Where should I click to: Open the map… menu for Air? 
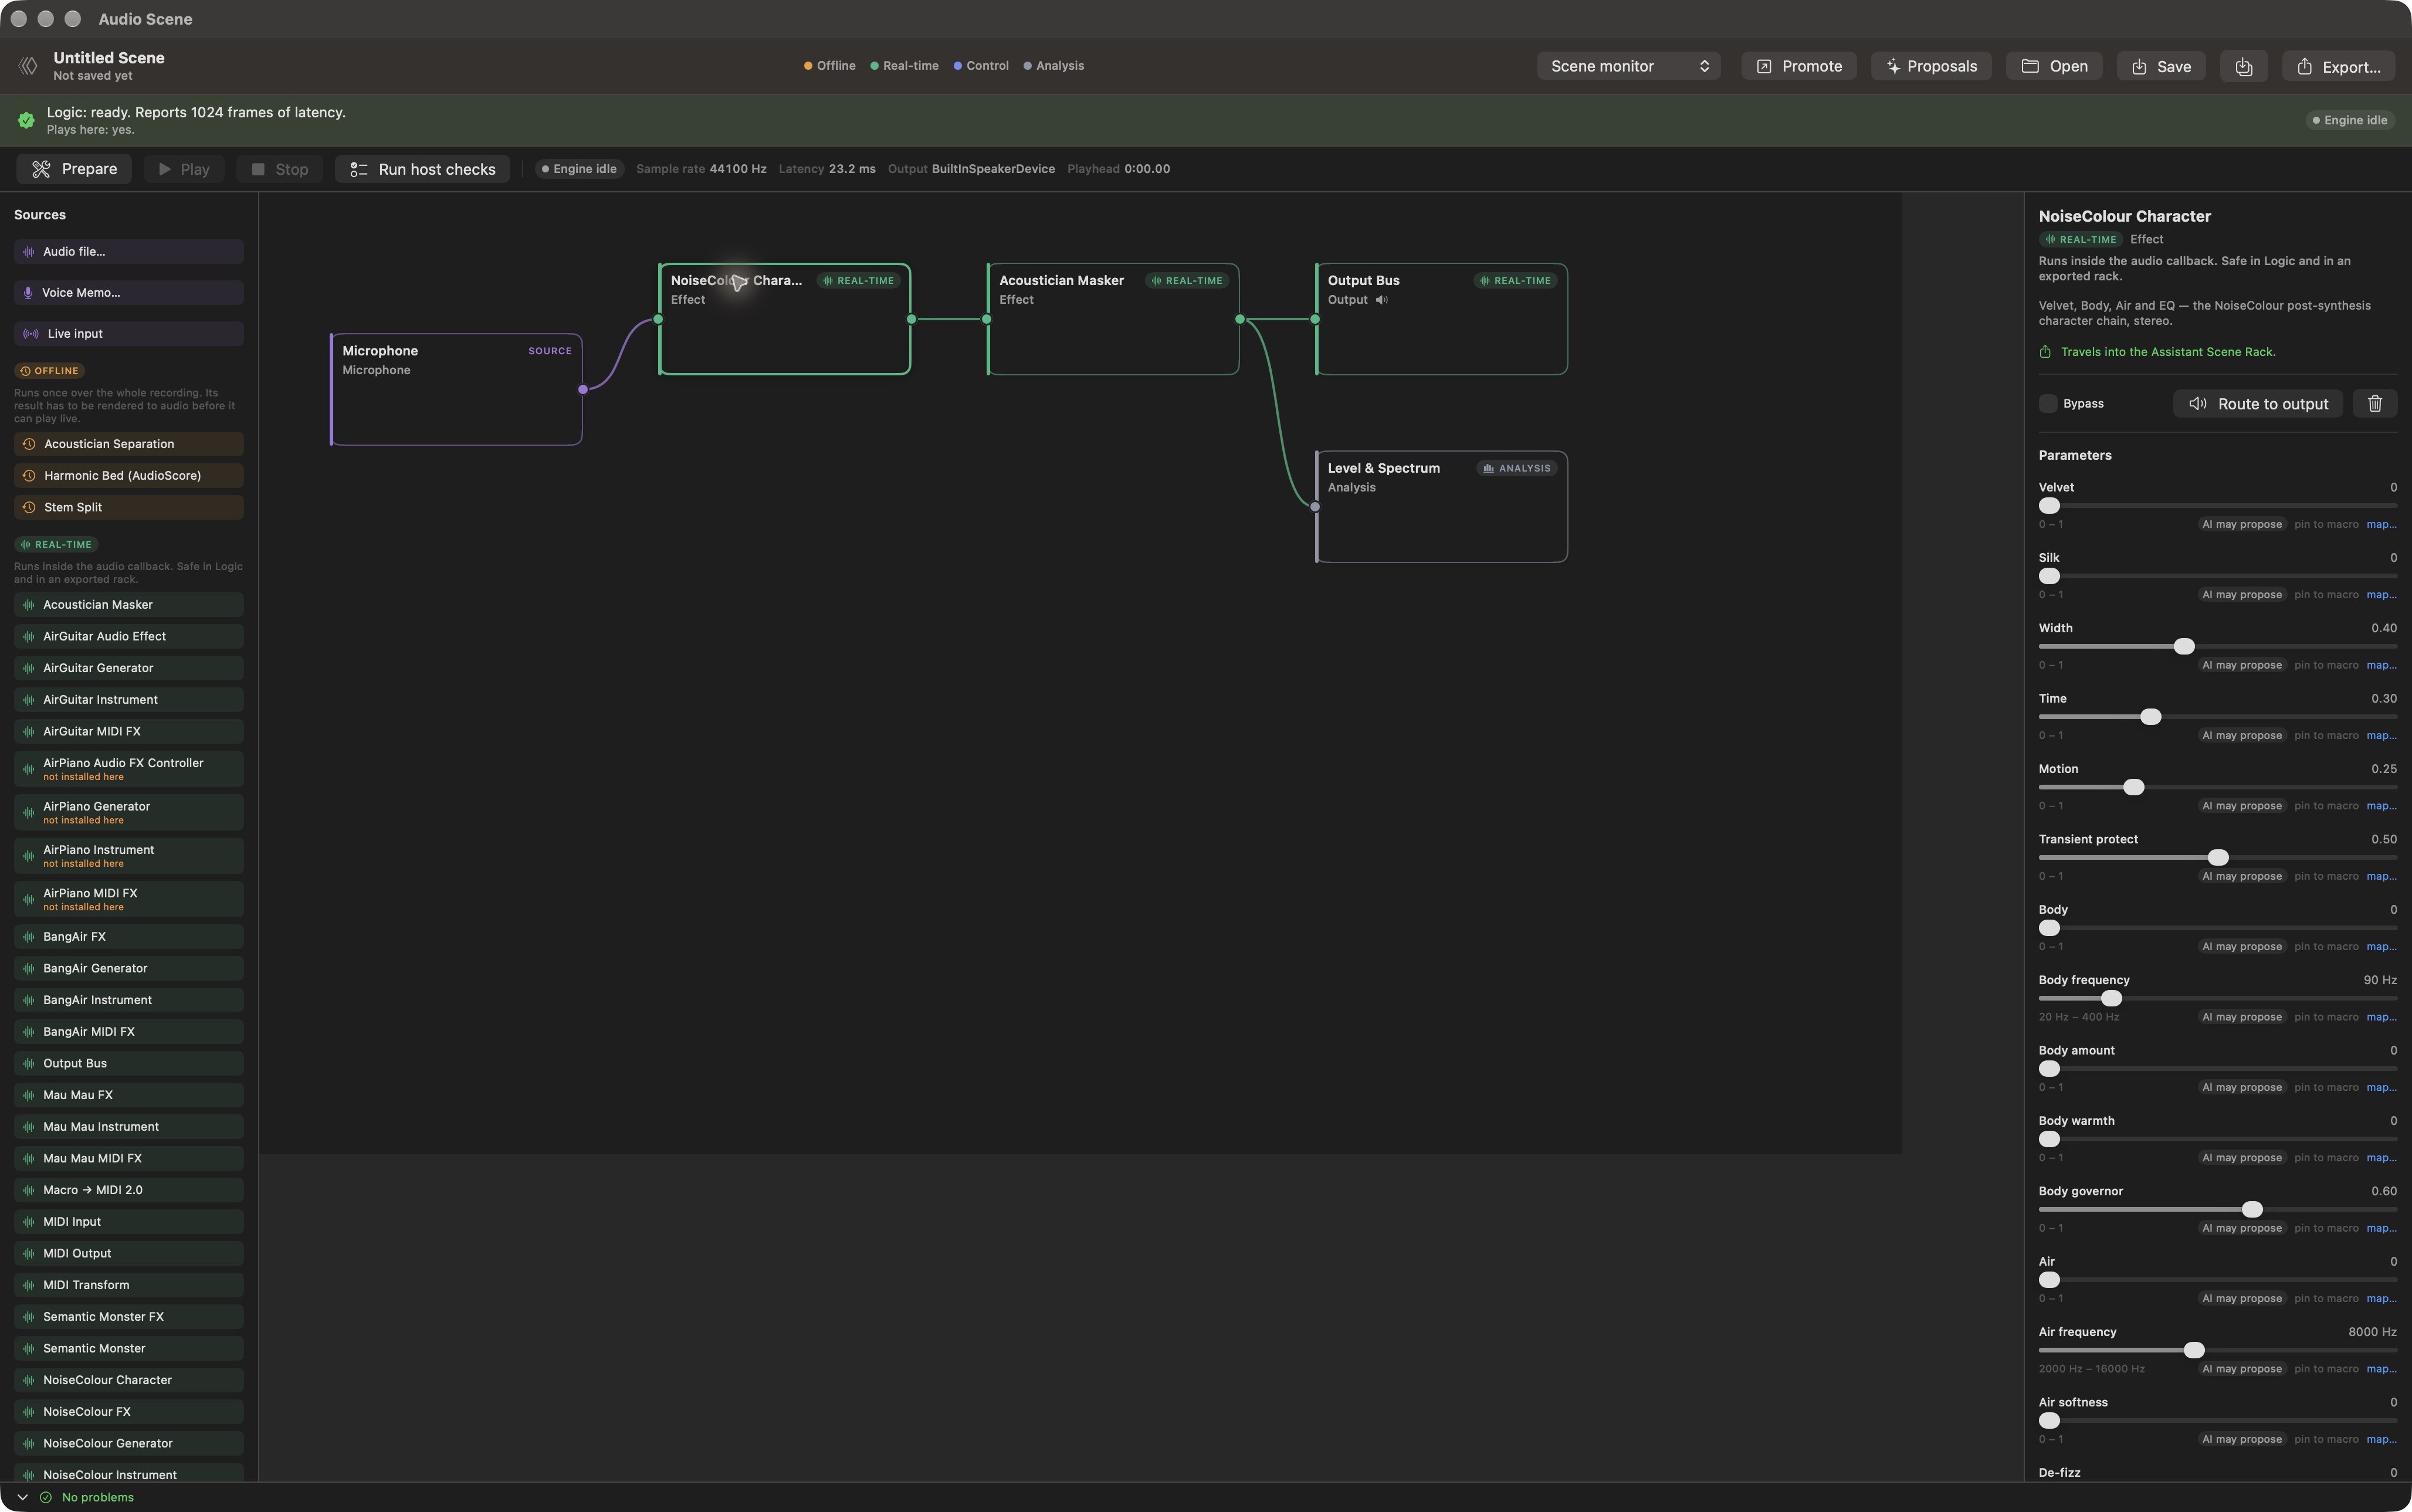2381,1299
